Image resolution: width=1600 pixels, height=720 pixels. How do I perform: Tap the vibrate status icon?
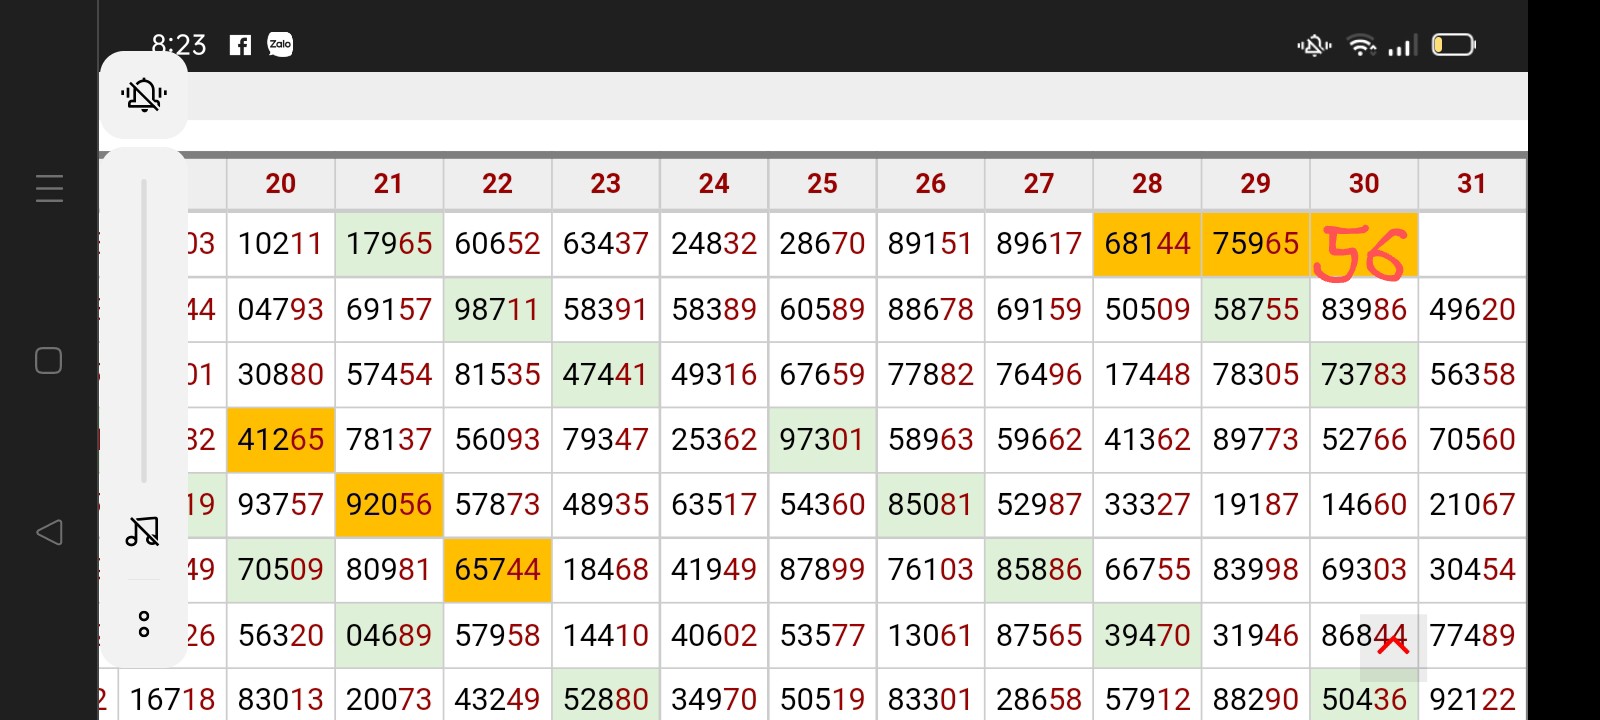pyautogui.click(x=1314, y=45)
